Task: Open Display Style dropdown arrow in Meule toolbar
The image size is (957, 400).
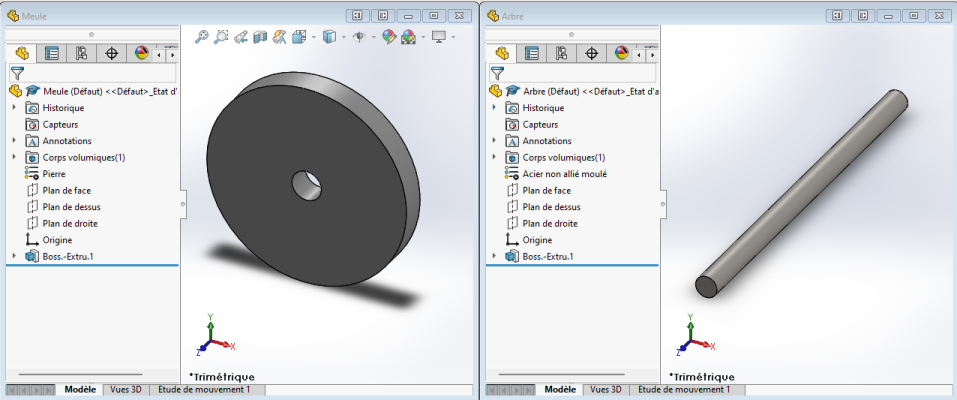Action: click(344, 37)
